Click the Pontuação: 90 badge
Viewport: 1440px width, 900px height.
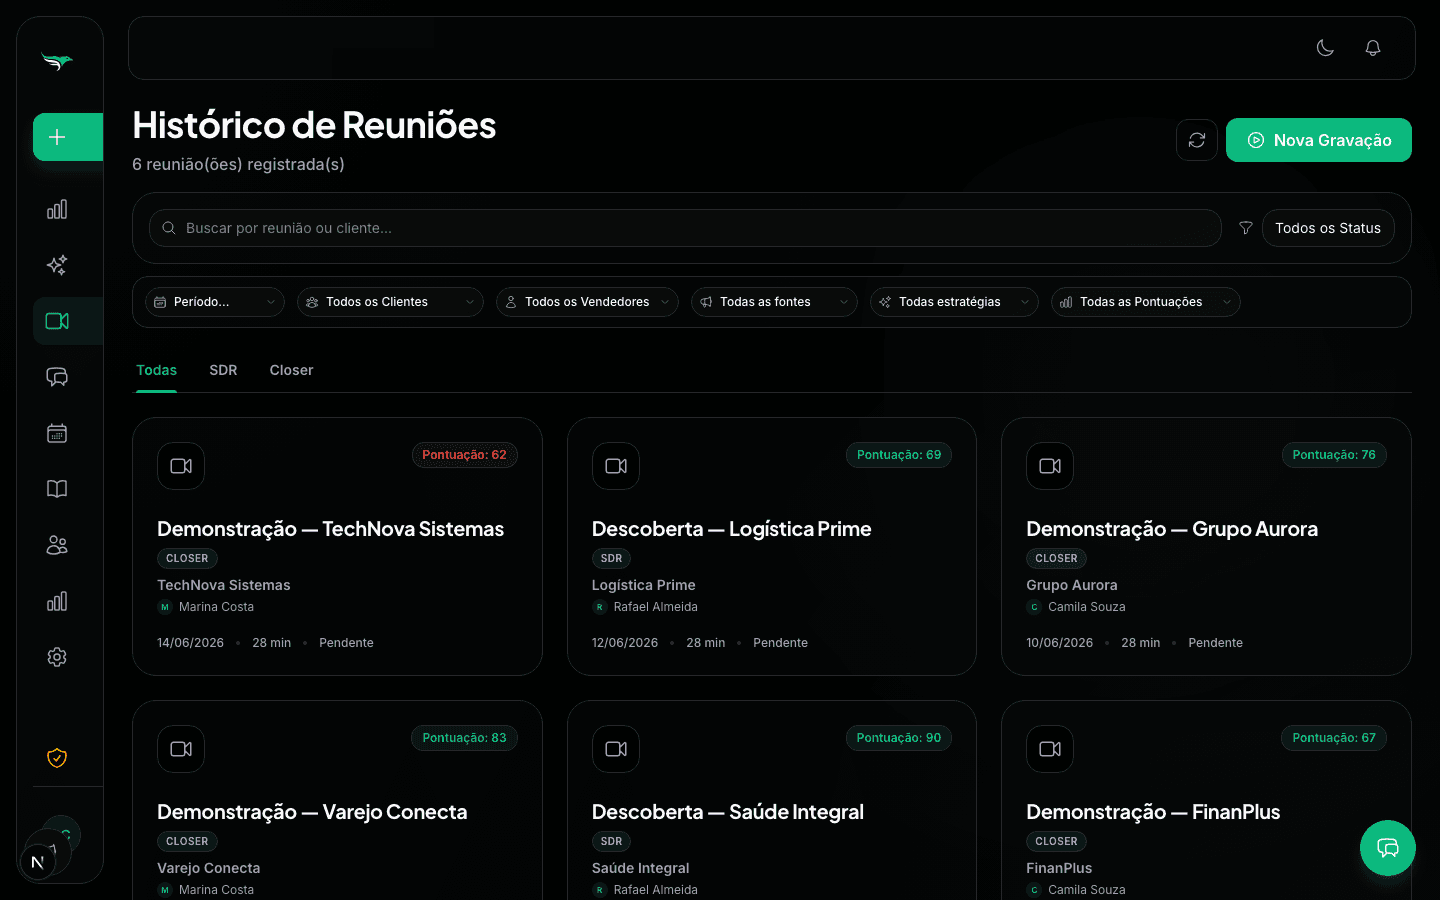(x=899, y=738)
